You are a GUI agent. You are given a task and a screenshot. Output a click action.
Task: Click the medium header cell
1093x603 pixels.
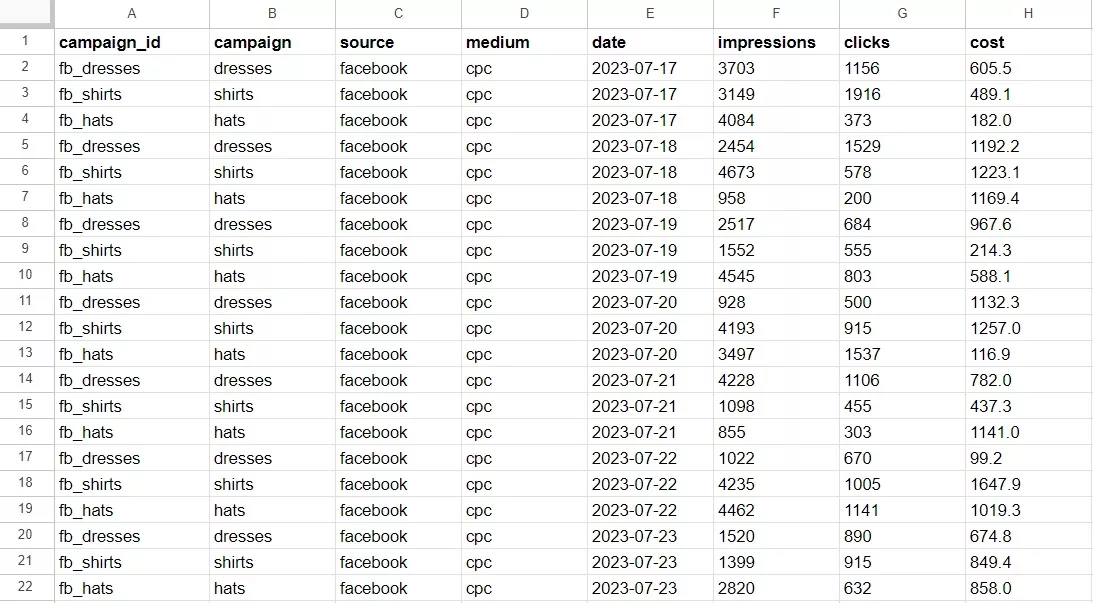(x=524, y=42)
